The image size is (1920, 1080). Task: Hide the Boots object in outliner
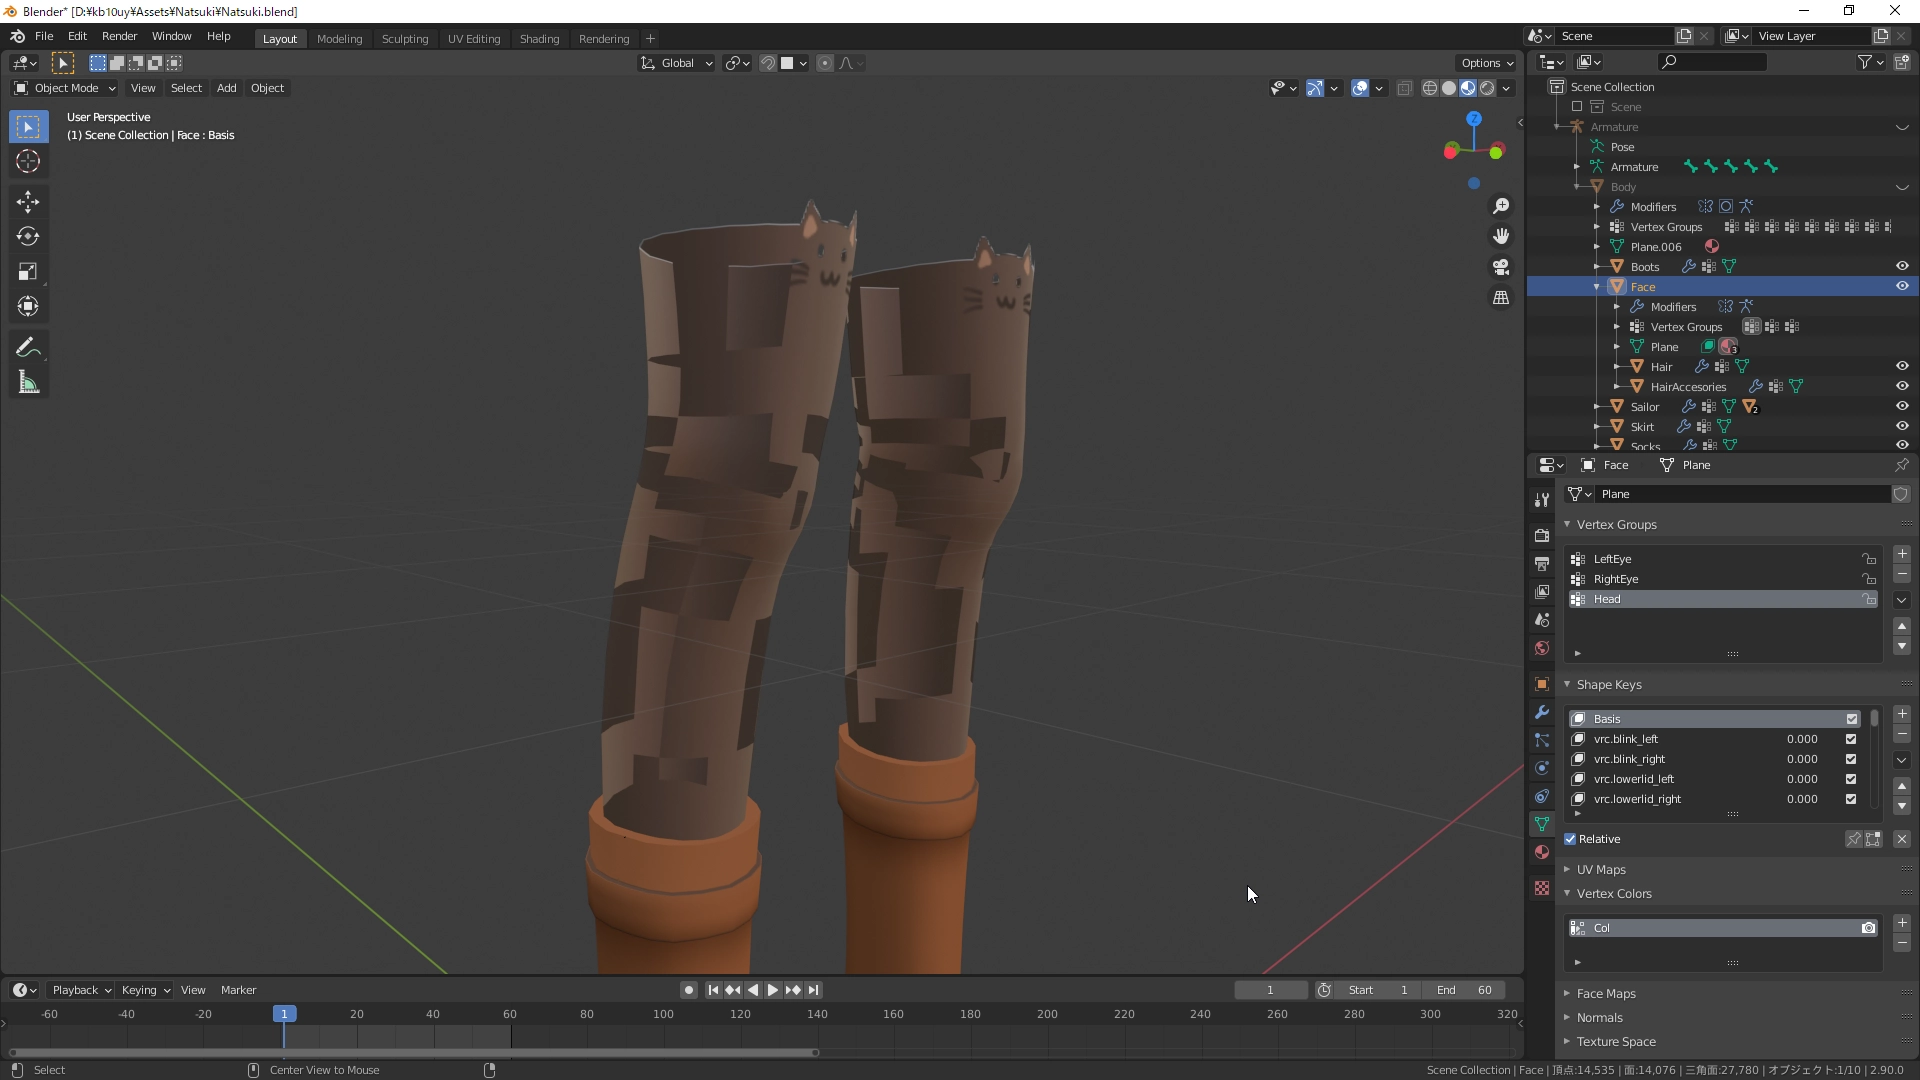coord(1902,266)
